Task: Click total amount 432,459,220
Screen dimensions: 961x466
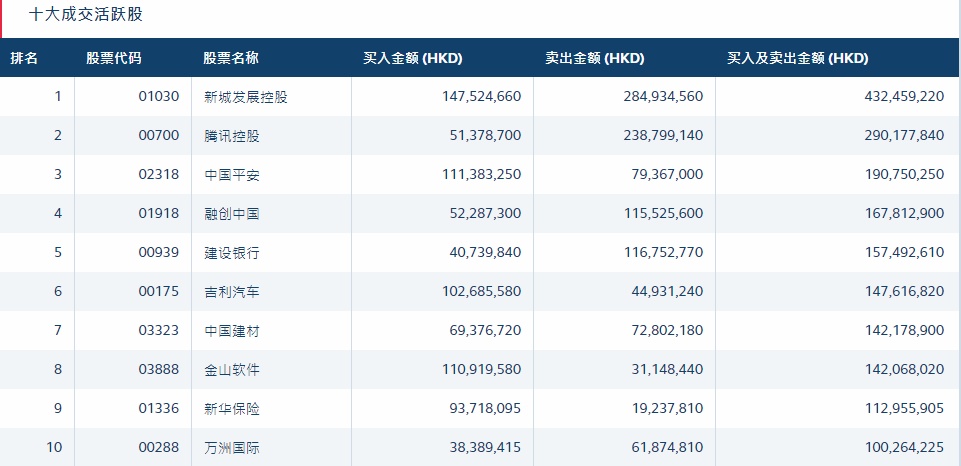Action: pyautogui.click(x=905, y=96)
